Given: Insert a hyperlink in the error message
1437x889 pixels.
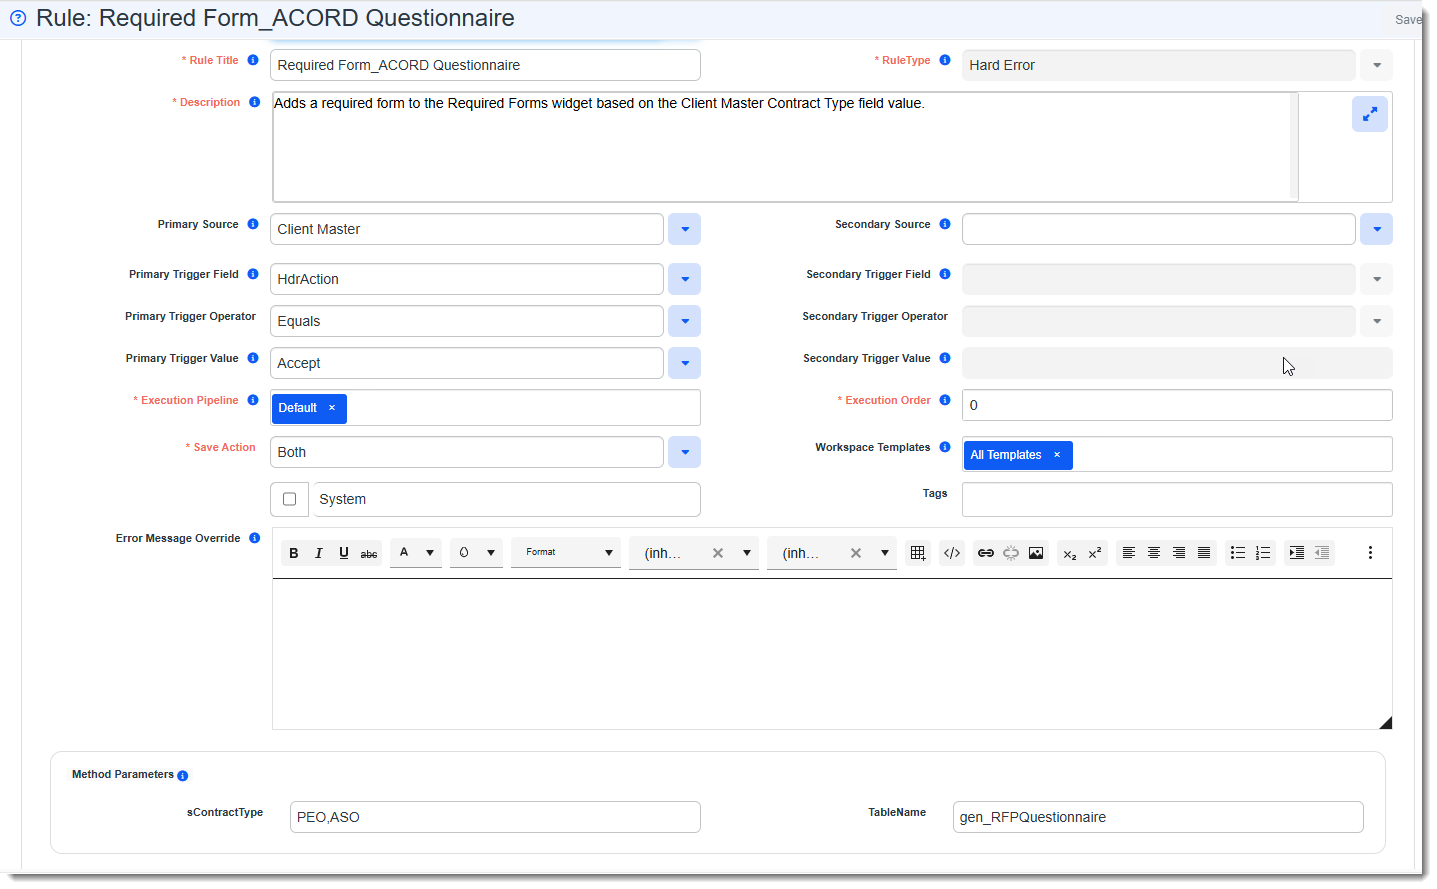Looking at the screenshot, I should pos(985,552).
